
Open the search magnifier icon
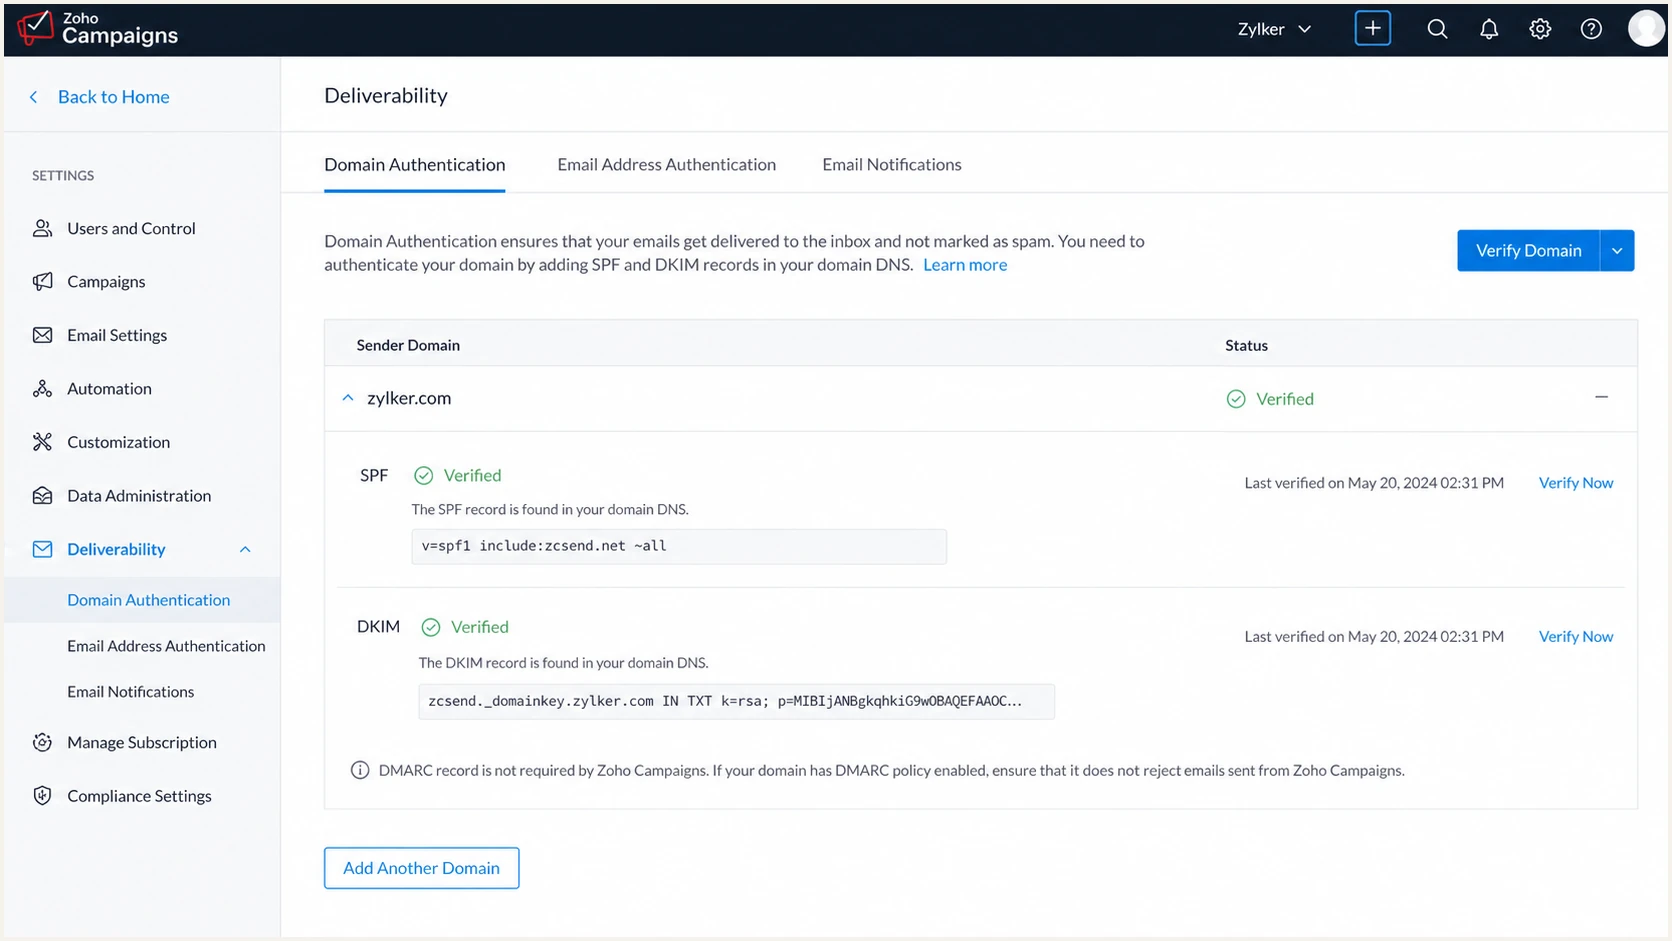click(1437, 29)
